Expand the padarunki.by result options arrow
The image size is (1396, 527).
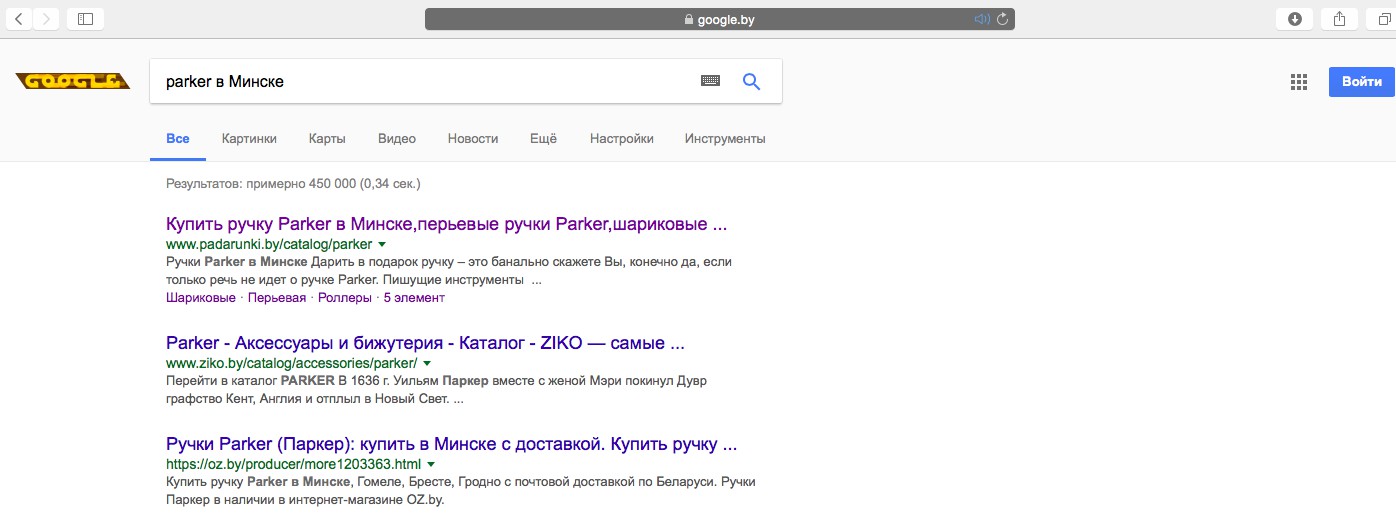tap(382, 244)
